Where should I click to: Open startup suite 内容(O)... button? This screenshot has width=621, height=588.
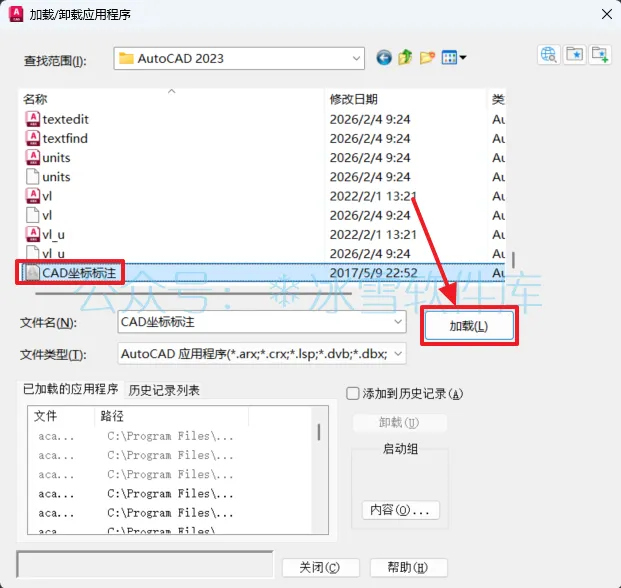click(x=400, y=510)
